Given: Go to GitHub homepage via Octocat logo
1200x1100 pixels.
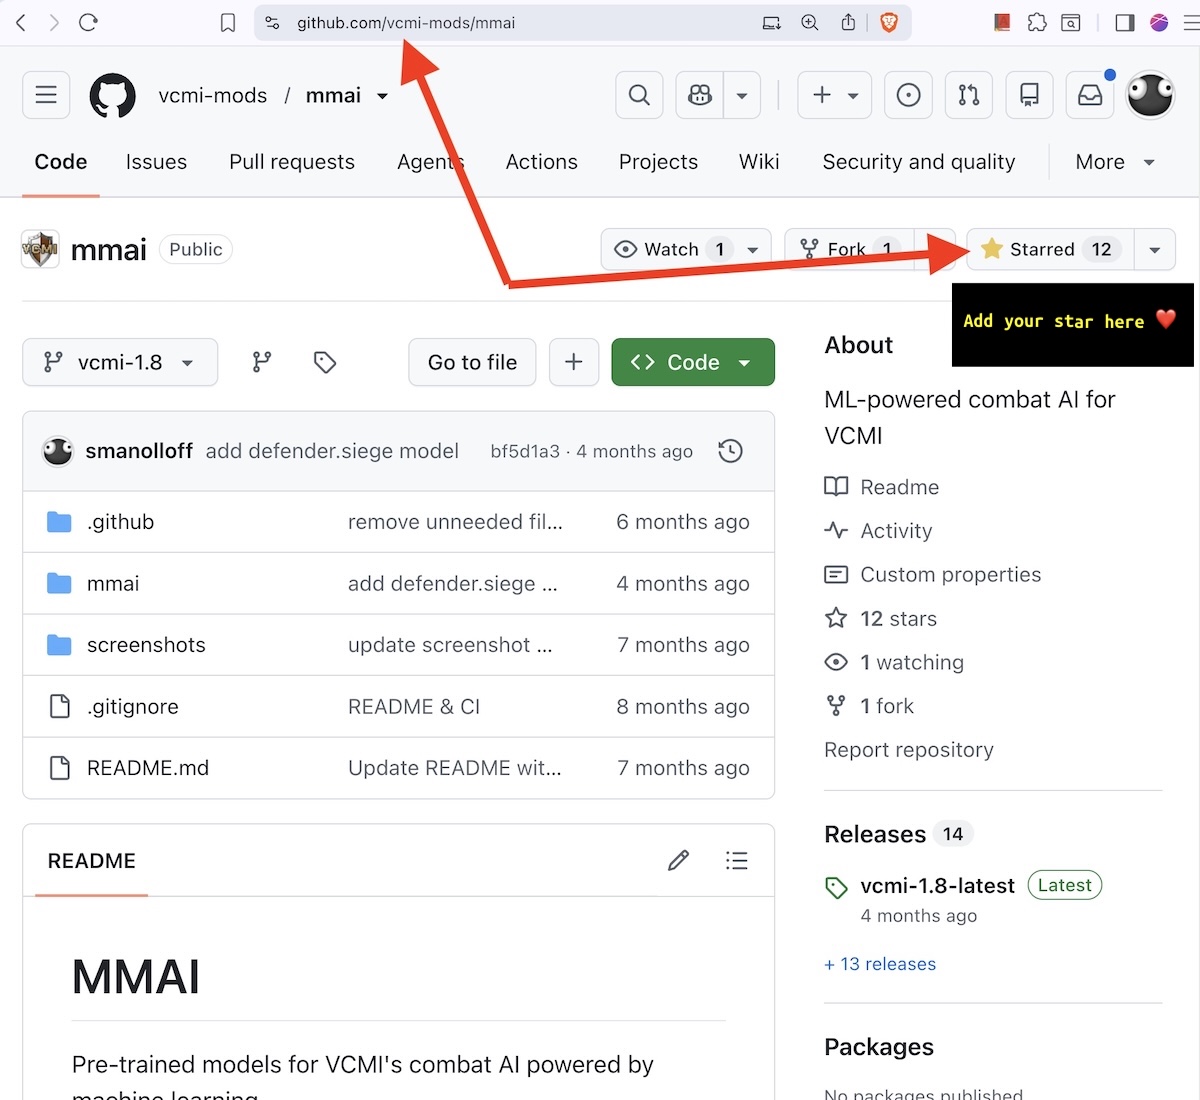Looking at the screenshot, I should coord(113,95).
